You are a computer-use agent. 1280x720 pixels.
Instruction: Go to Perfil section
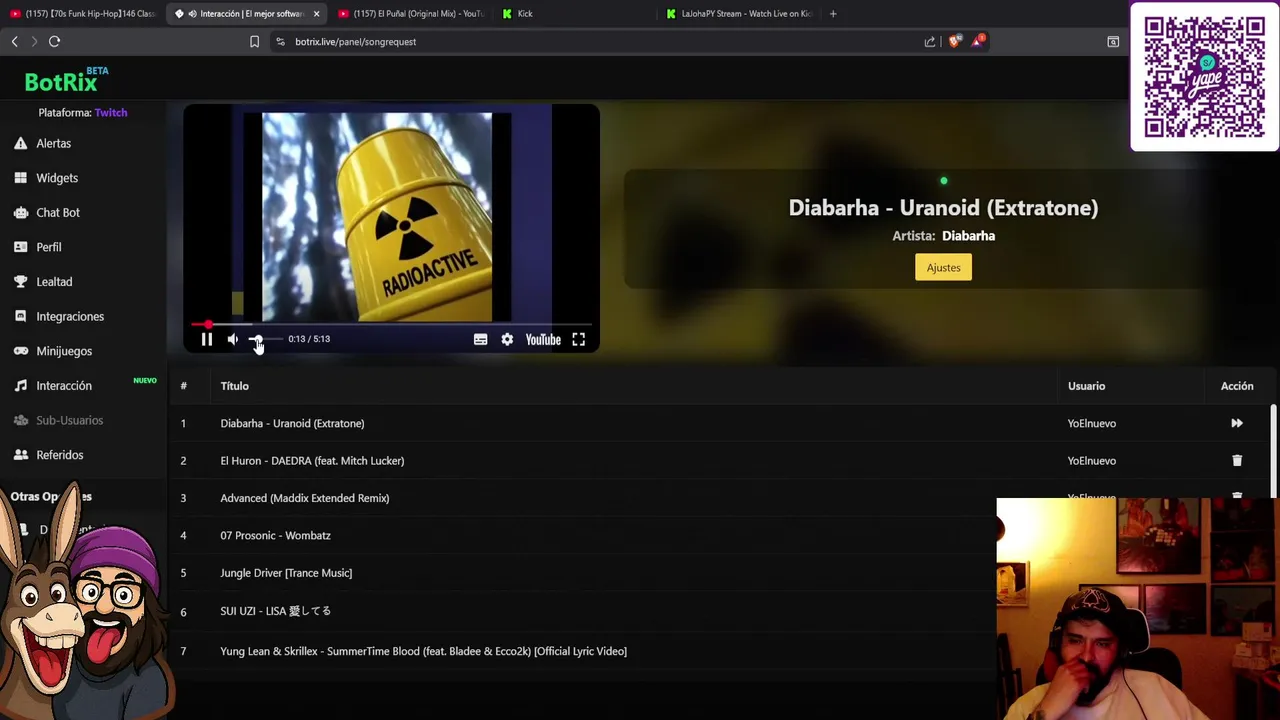49,247
